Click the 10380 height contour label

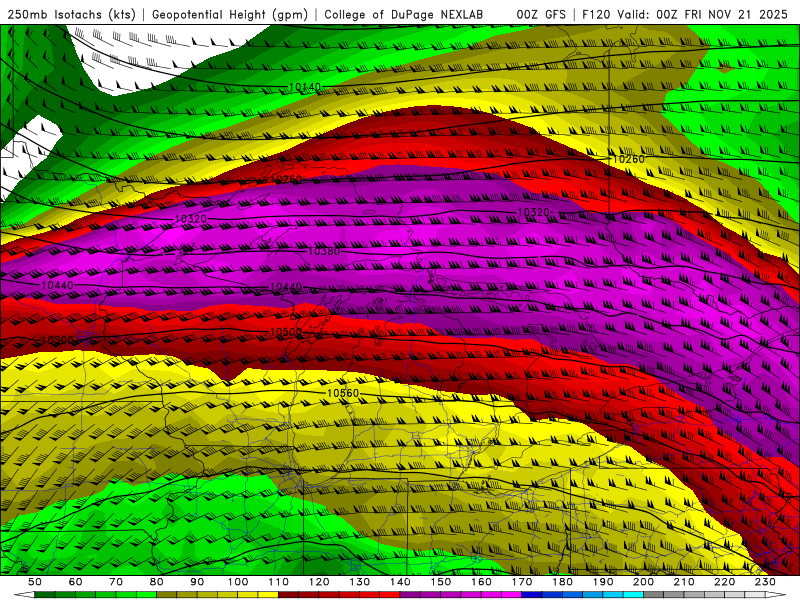point(324,252)
